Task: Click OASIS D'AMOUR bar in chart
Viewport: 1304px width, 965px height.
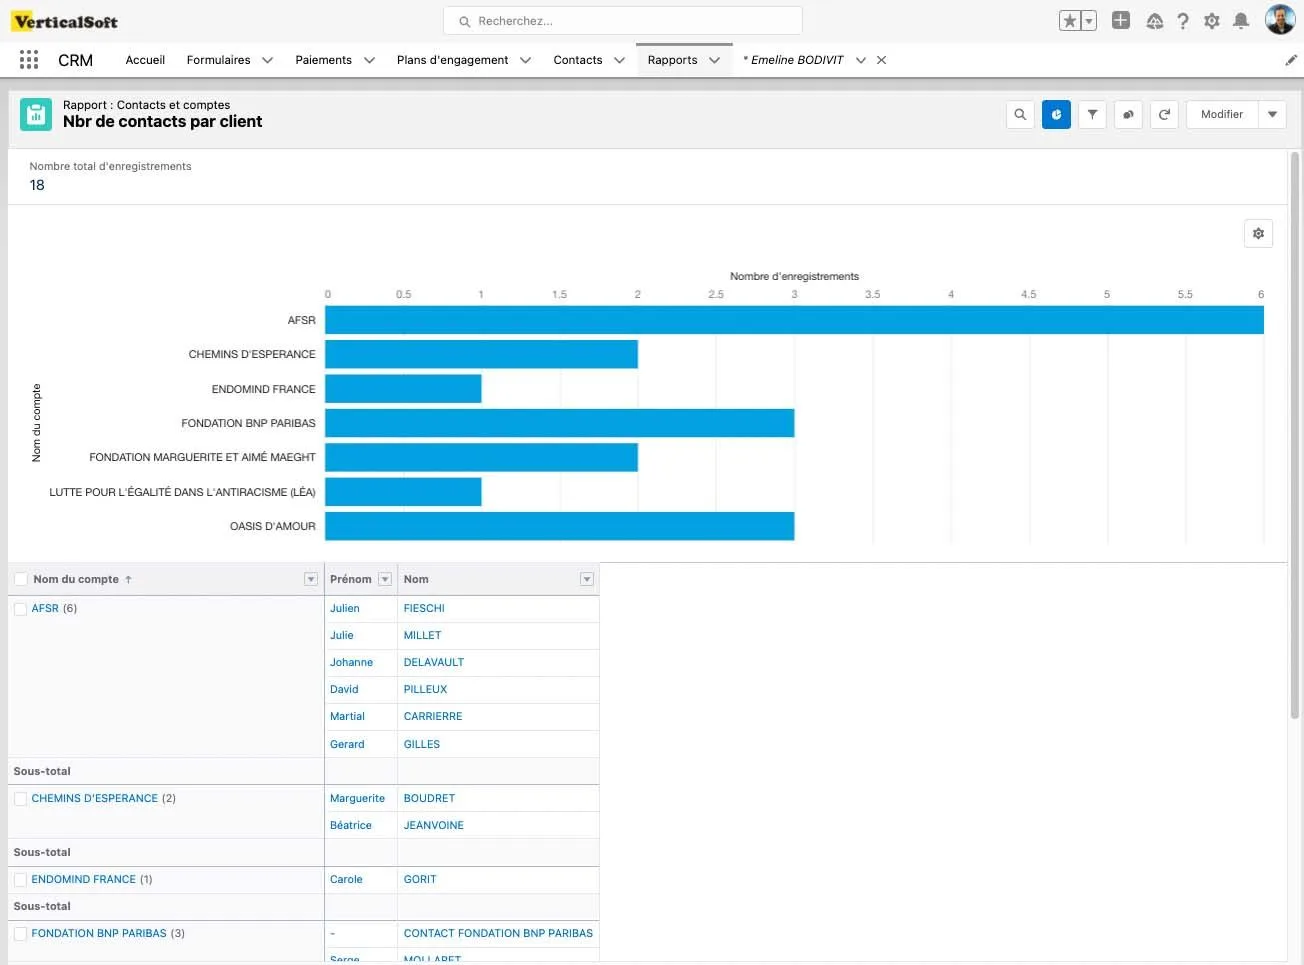Action: click(x=559, y=526)
